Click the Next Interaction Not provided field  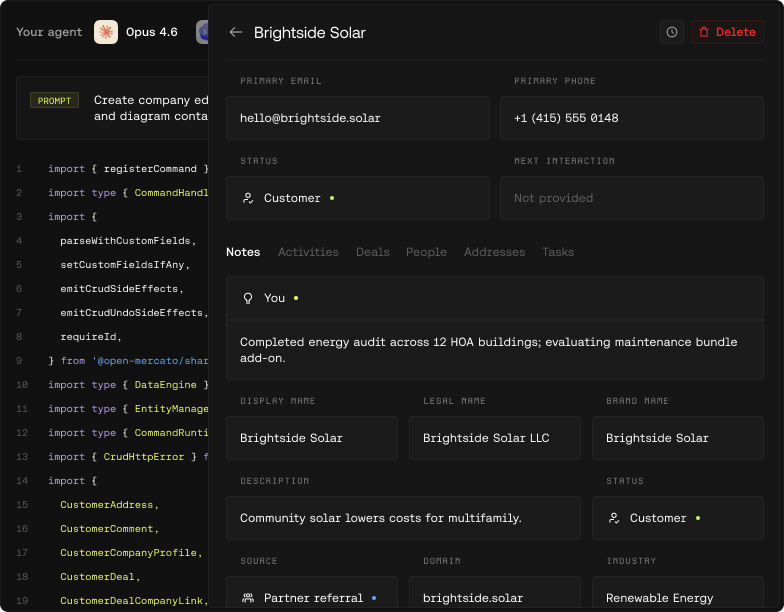(x=632, y=198)
